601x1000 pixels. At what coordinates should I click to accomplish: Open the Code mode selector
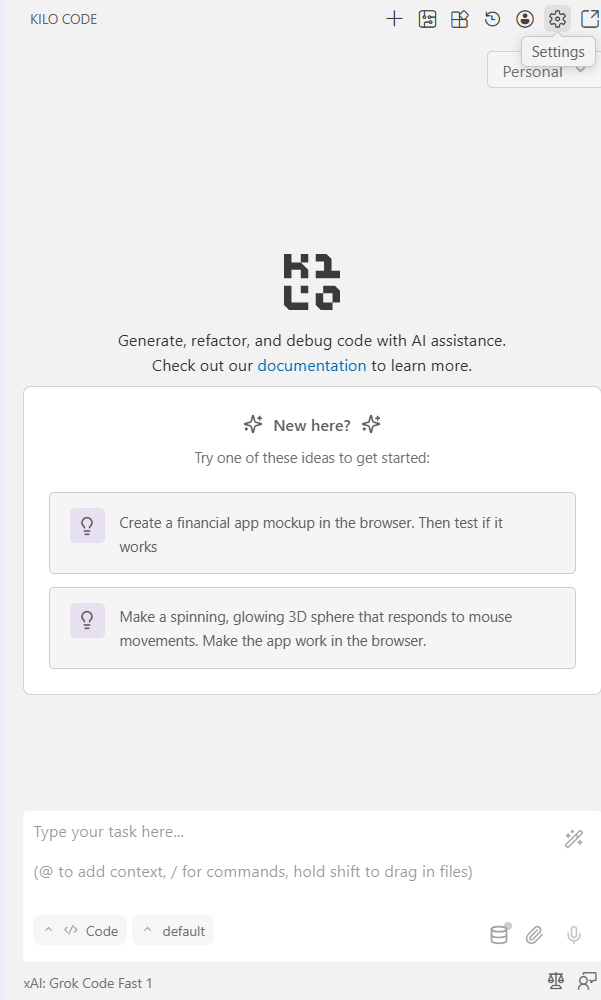tap(80, 931)
